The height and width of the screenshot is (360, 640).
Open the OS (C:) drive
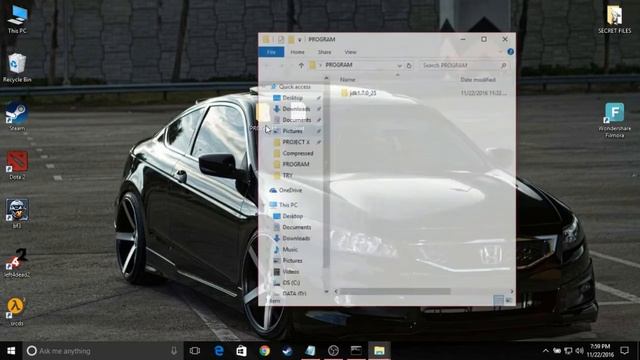click(291, 282)
